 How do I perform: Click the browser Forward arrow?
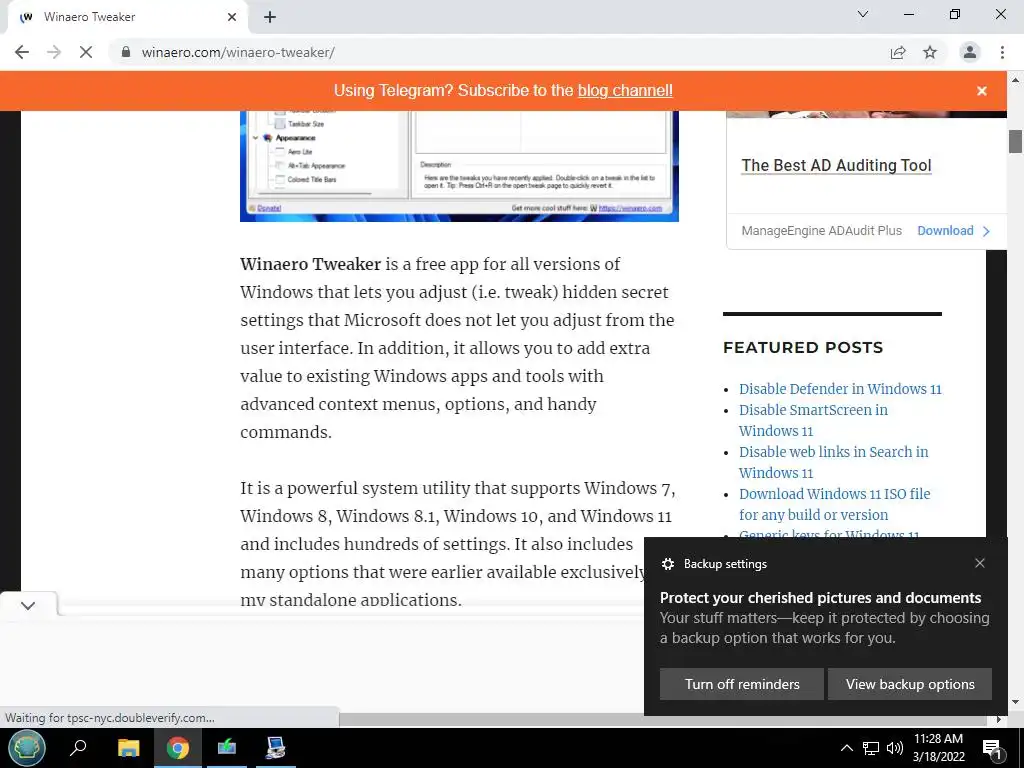[54, 52]
